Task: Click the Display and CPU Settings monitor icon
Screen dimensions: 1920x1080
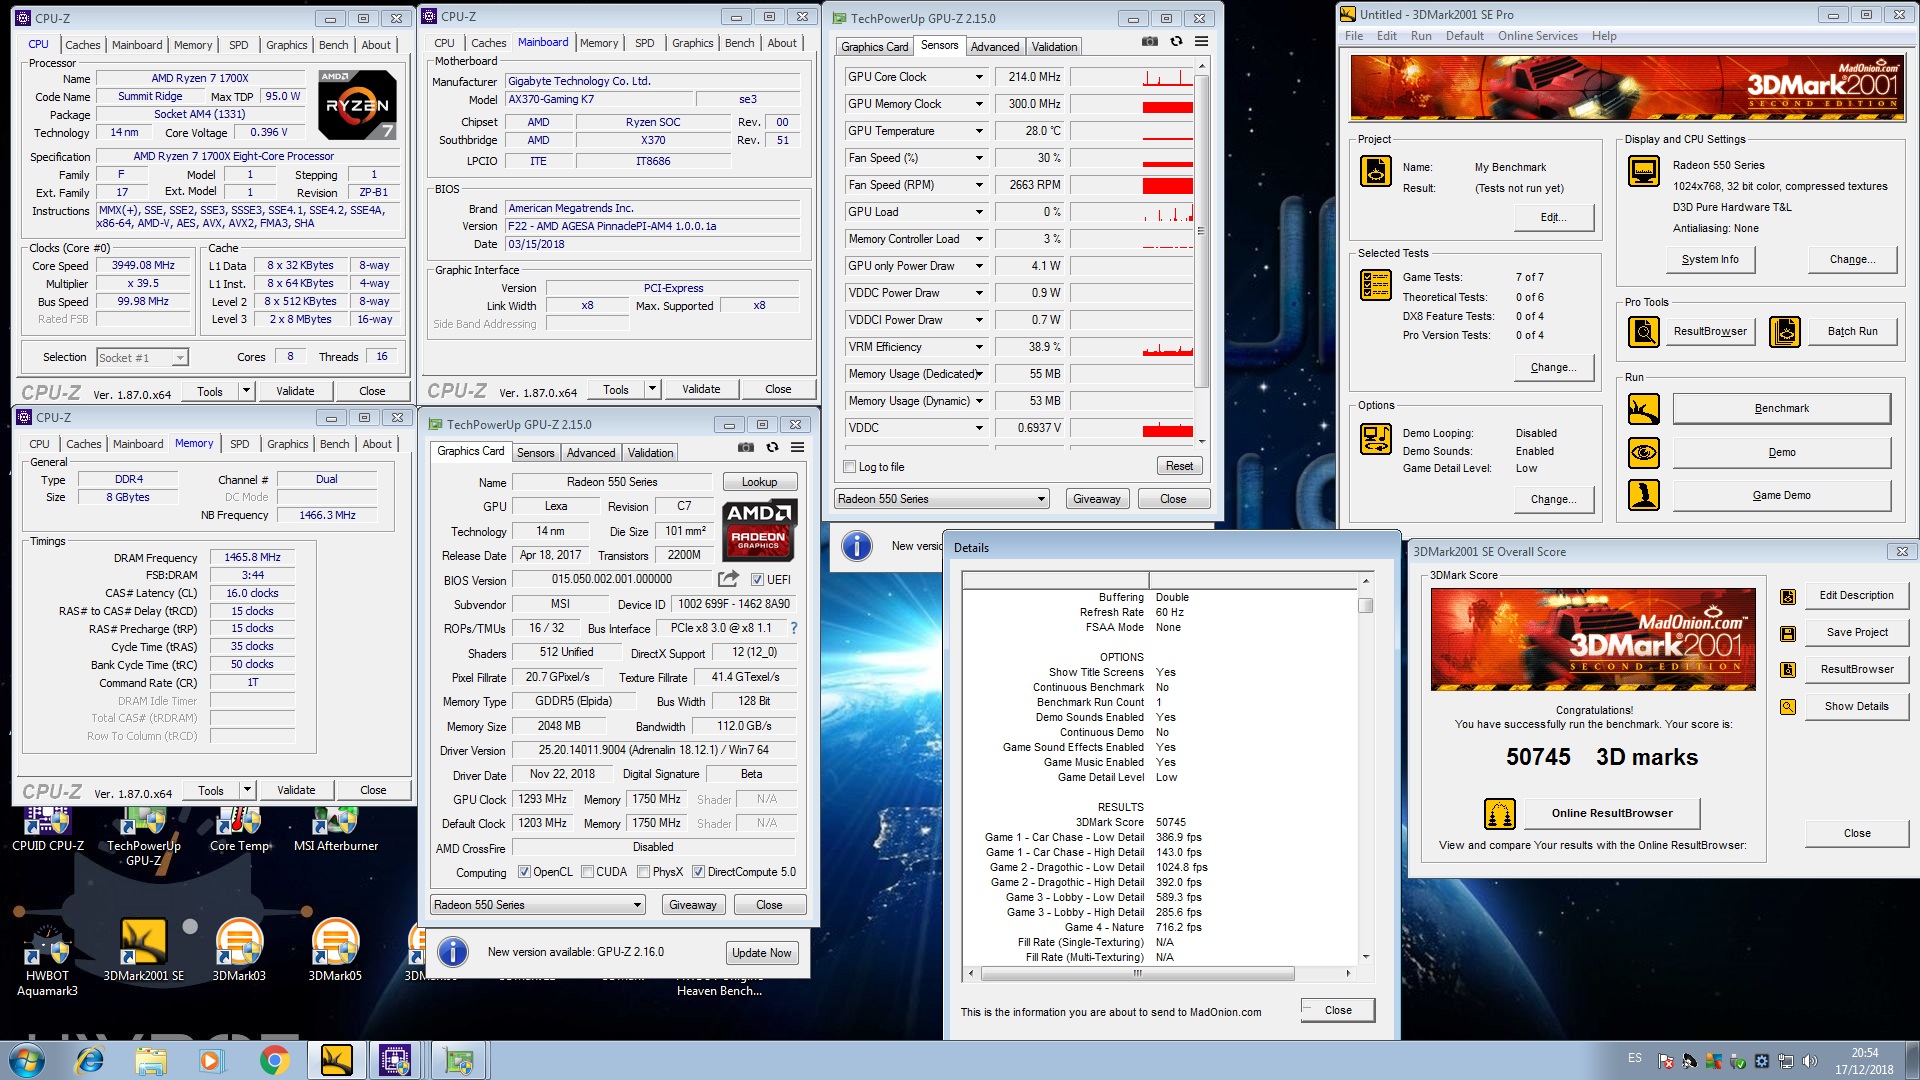Action: (x=1644, y=171)
